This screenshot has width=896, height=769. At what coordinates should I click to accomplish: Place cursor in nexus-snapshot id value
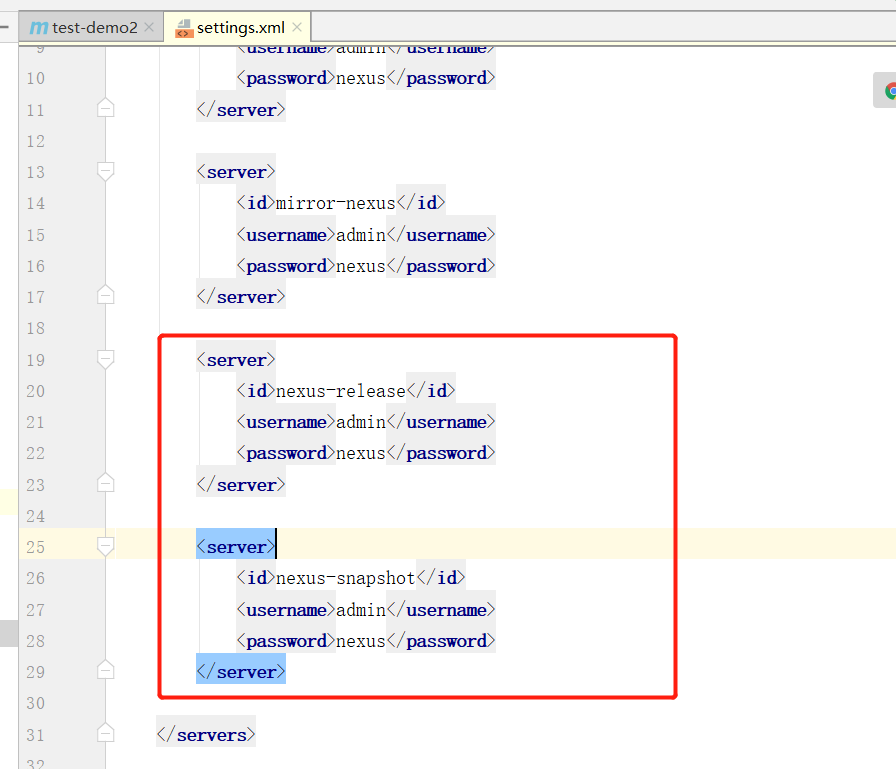point(346,578)
